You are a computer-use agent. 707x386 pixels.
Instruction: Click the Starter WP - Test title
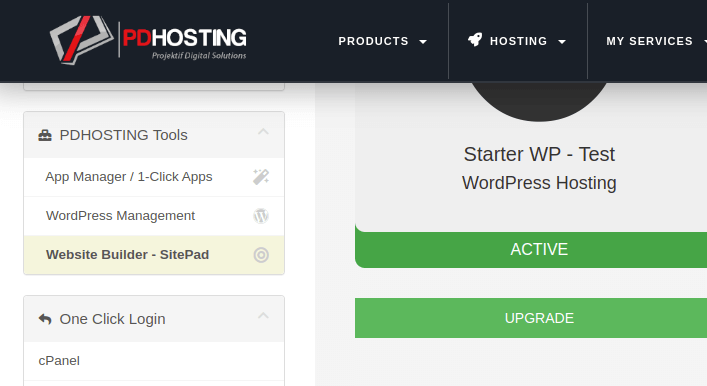coord(539,154)
